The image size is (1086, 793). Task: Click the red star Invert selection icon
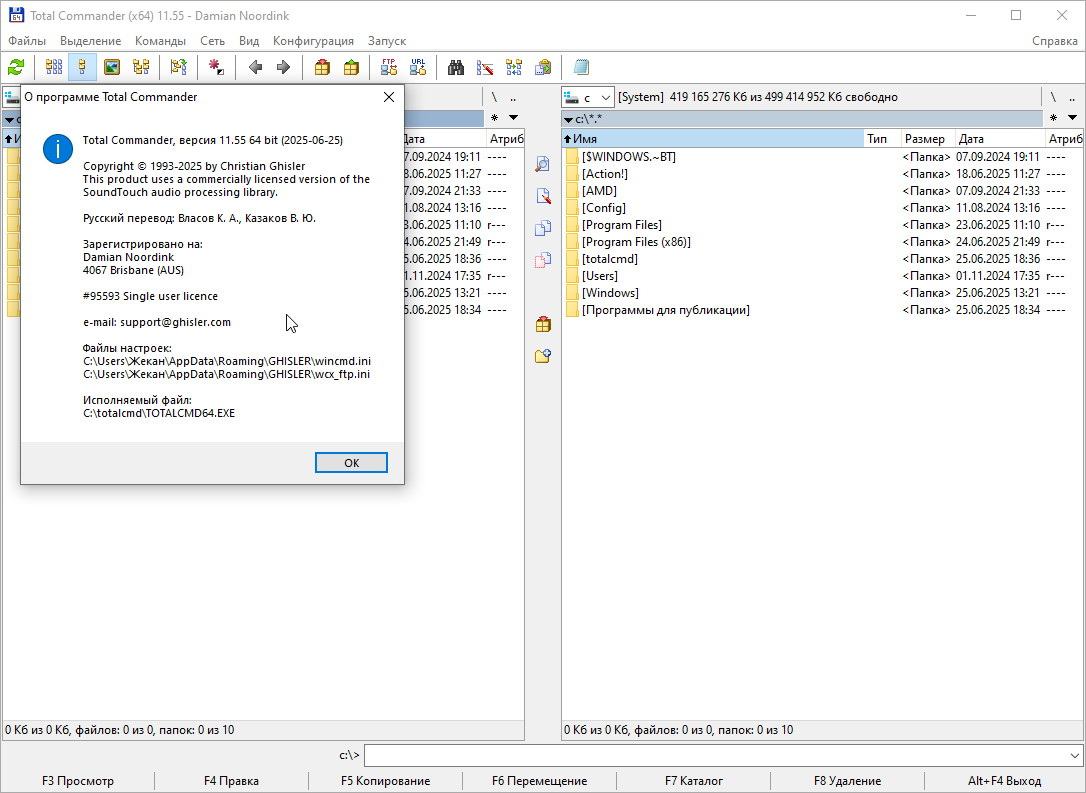pyautogui.click(x=216, y=67)
